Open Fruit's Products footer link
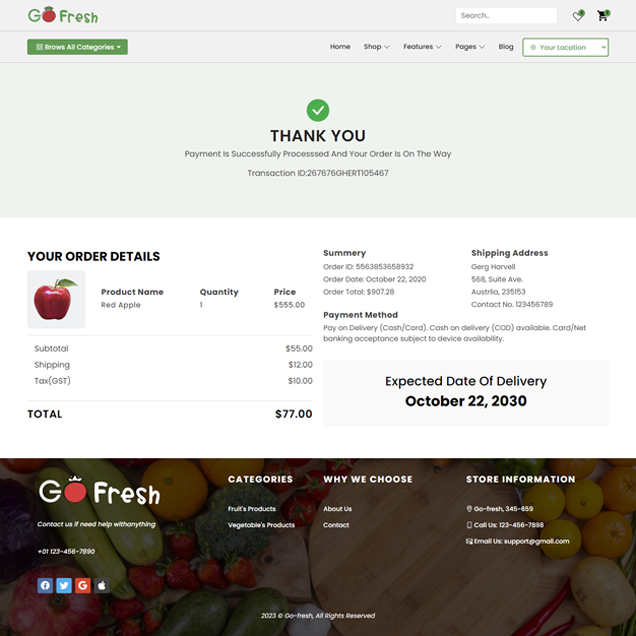This screenshot has height=636, width=636. [251, 509]
